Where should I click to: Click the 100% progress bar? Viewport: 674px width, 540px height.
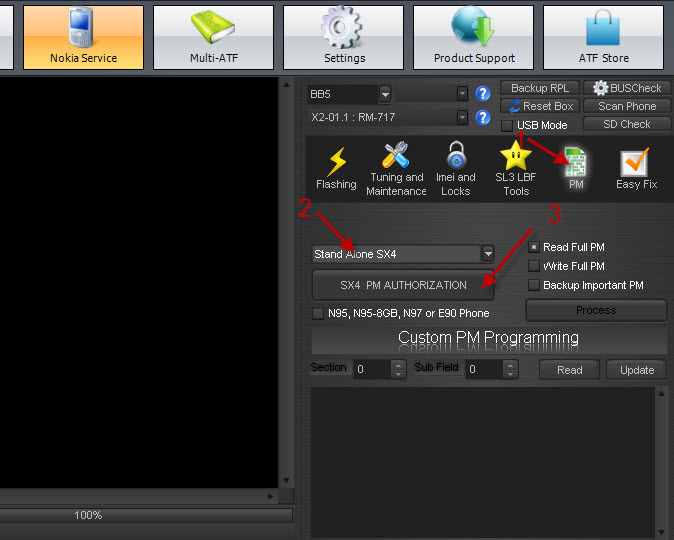tap(146, 515)
